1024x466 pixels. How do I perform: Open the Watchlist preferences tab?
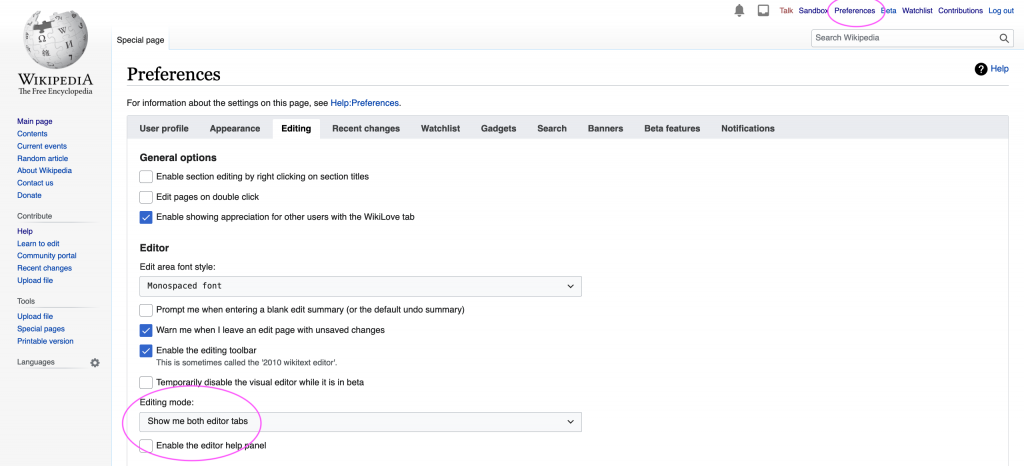tap(440, 129)
